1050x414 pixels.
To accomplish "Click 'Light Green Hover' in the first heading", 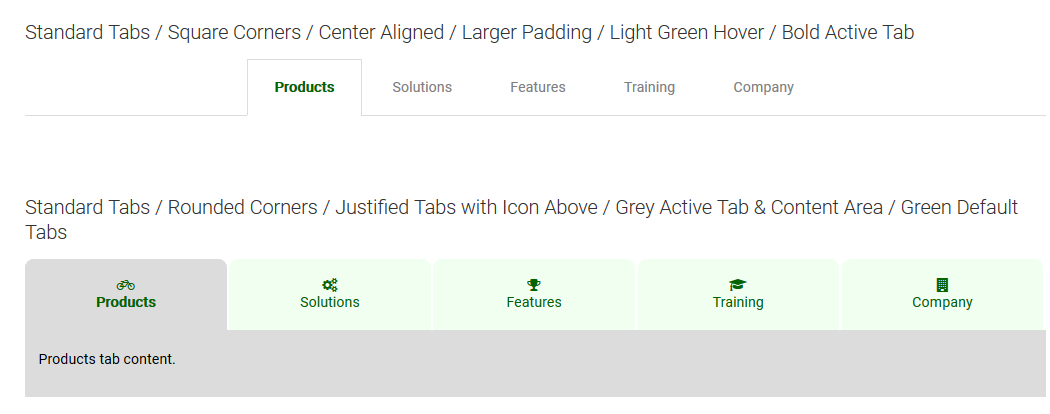I will [686, 32].
